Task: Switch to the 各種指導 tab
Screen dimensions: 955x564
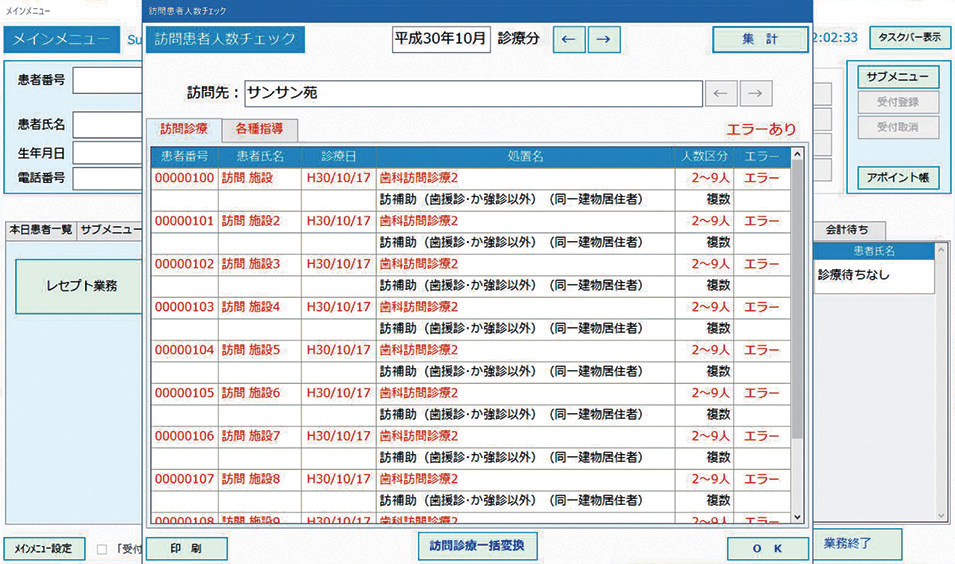Action: tap(259, 129)
